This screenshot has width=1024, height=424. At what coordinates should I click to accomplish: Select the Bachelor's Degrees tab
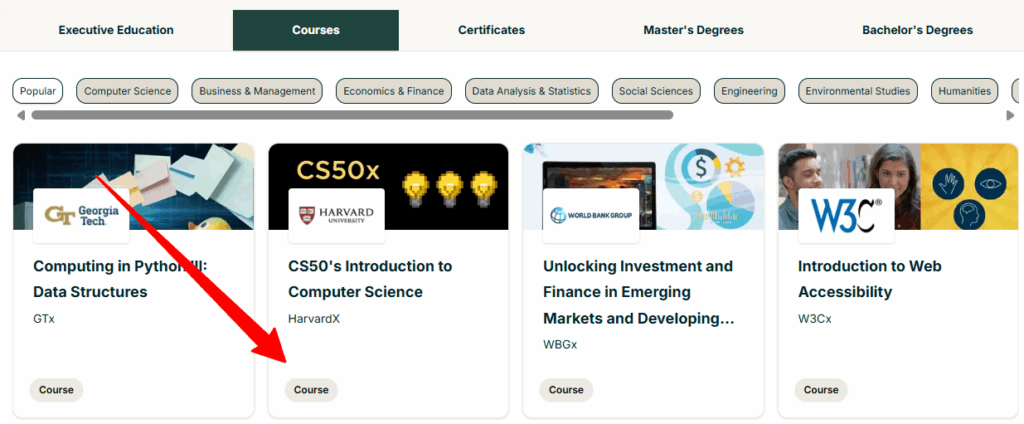(917, 30)
